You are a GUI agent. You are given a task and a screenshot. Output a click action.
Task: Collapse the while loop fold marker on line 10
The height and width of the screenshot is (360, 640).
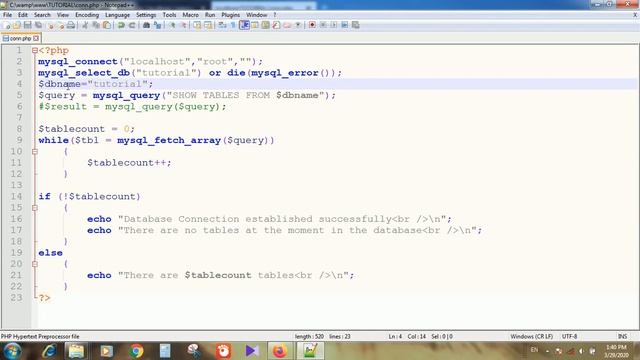(35, 151)
